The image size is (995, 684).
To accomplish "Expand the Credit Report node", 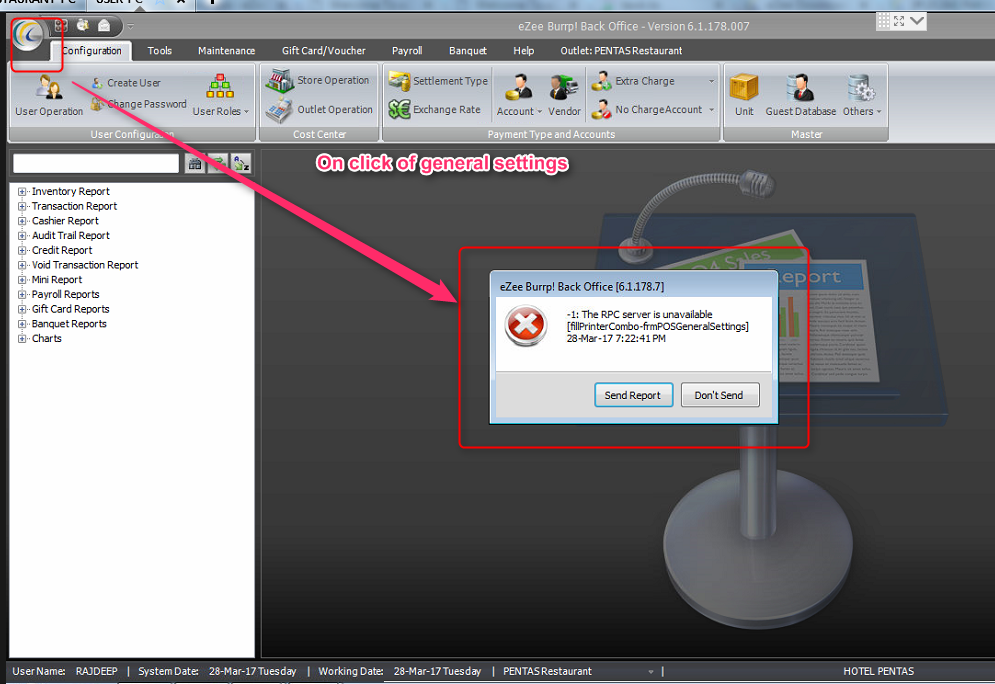I will click(x=22, y=251).
